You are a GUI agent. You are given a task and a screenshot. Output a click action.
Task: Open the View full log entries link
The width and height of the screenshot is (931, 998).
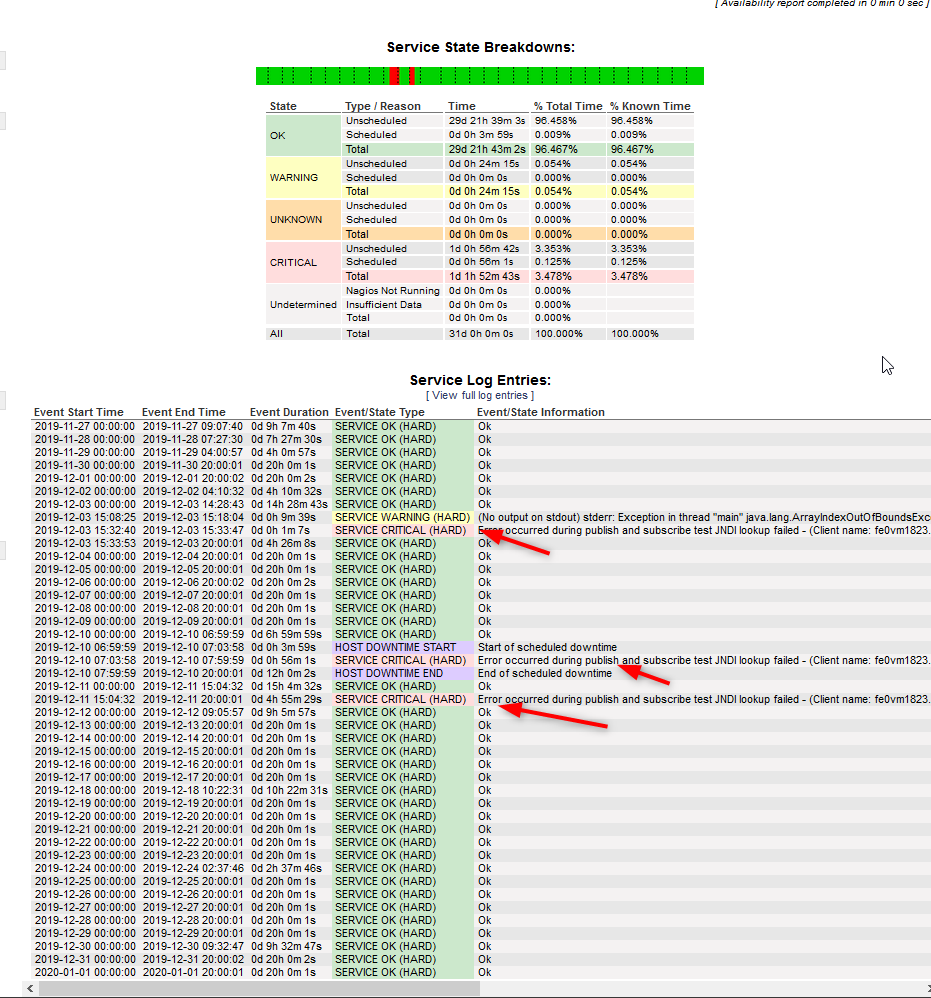tap(480, 395)
